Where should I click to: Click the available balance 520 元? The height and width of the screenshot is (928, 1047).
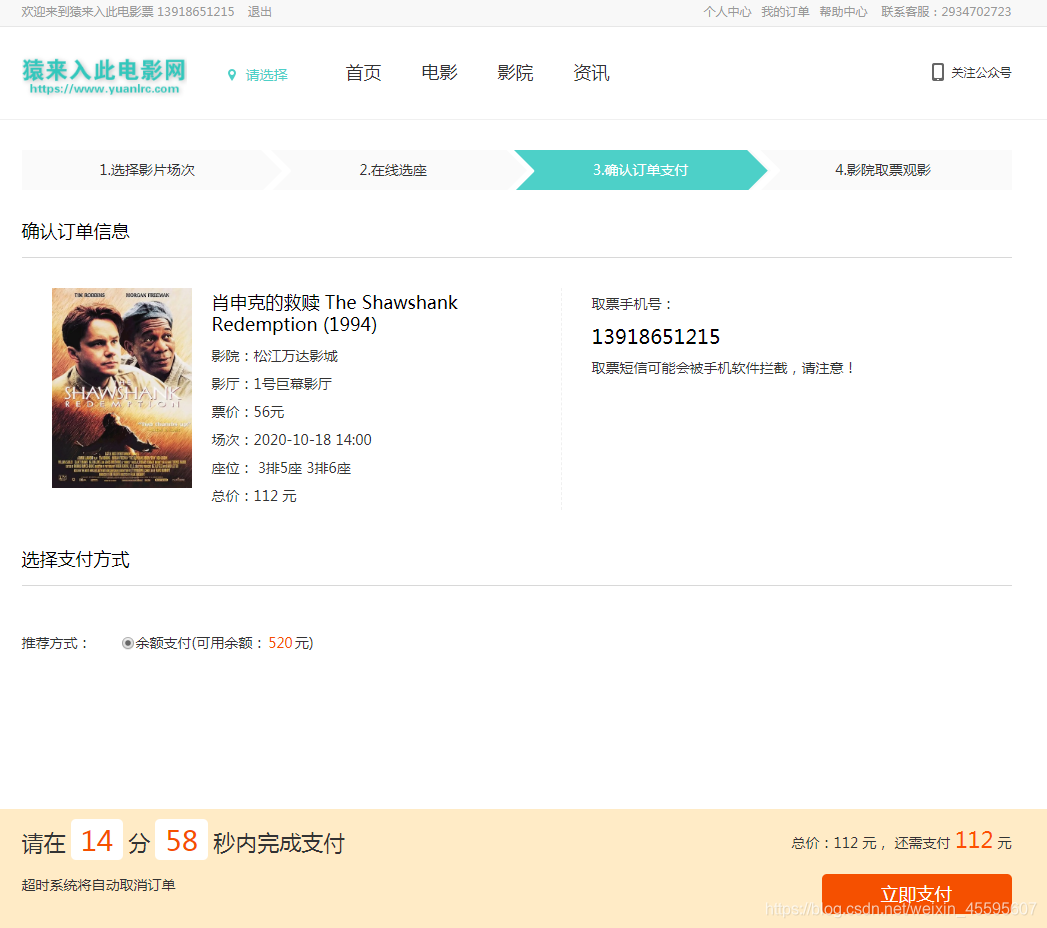(x=290, y=643)
